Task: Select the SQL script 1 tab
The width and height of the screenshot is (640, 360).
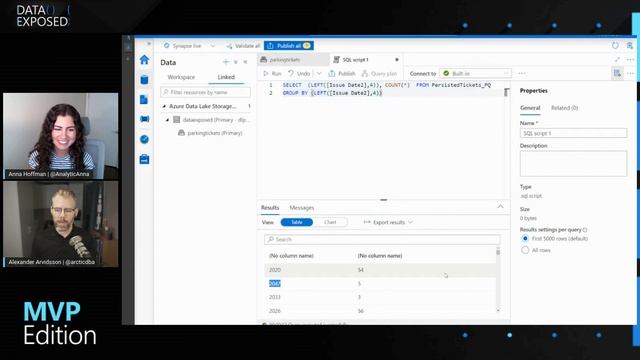Action: [x=356, y=60]
